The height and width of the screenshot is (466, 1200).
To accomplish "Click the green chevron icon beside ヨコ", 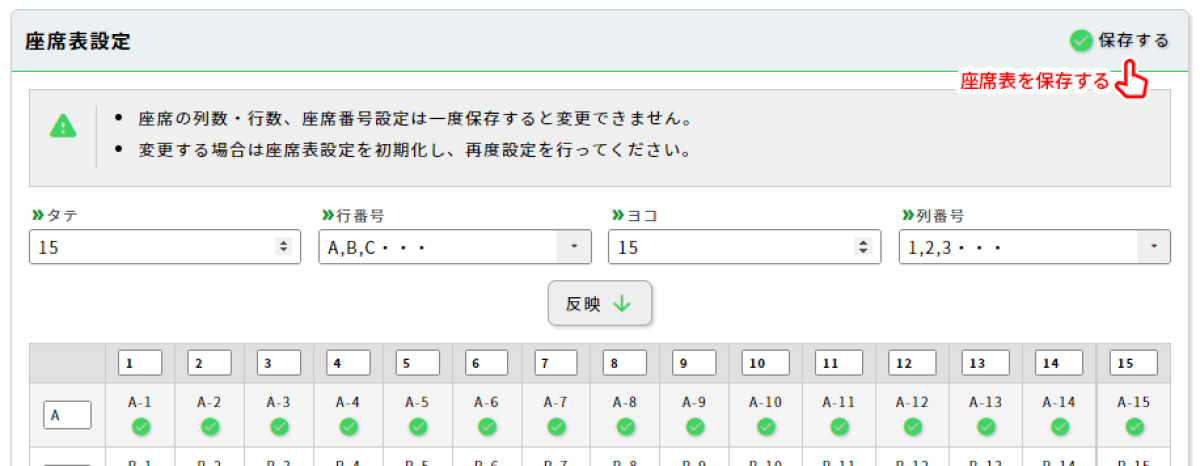I will click(617, 215).
